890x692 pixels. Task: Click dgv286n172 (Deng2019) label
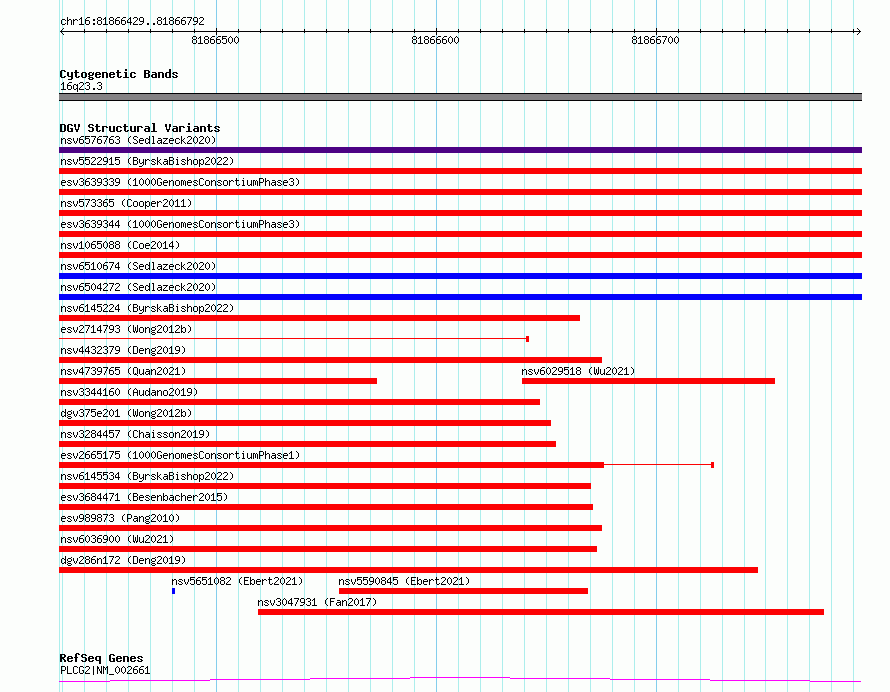123,560
